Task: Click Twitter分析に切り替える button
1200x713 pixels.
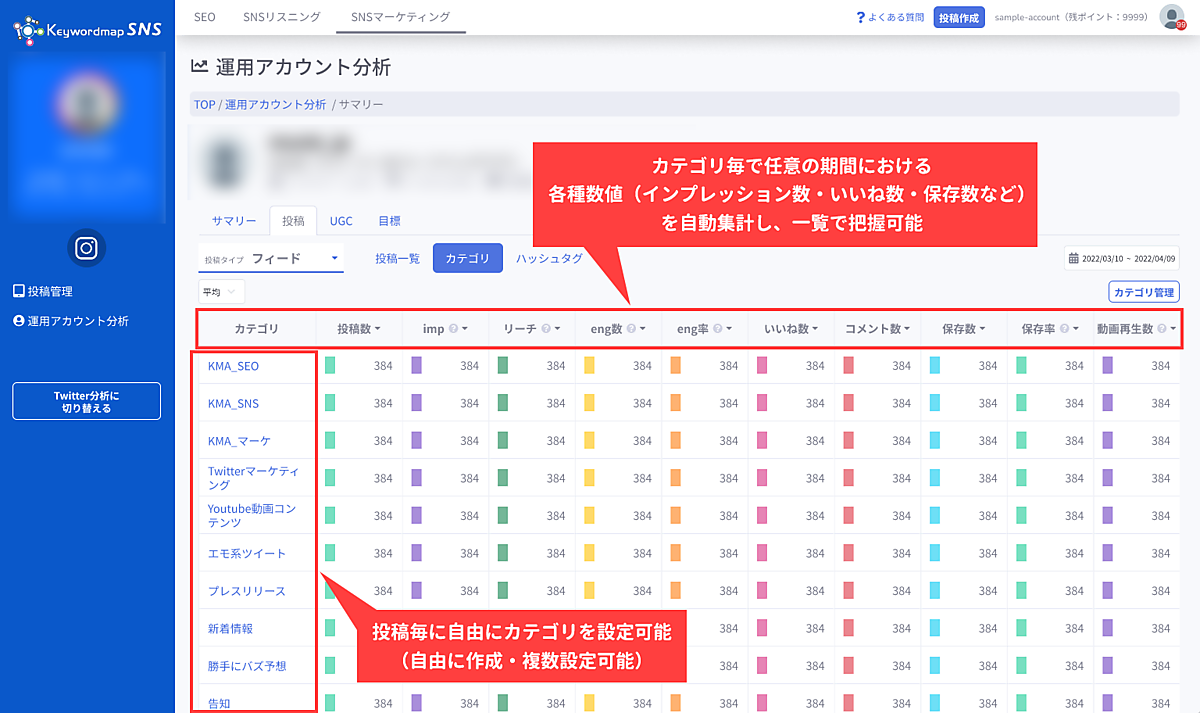Action: click(x=86, y=402)
